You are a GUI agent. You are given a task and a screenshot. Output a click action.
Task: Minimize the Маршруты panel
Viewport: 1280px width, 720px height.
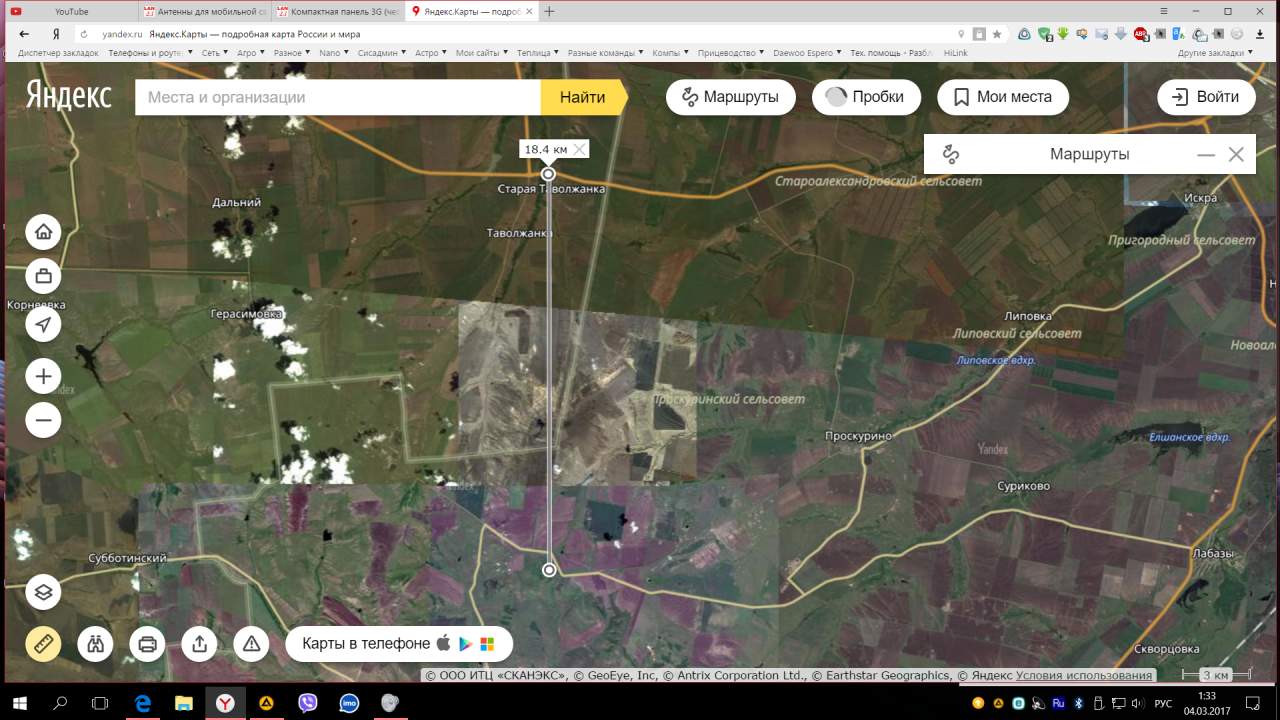point(1206,154)
